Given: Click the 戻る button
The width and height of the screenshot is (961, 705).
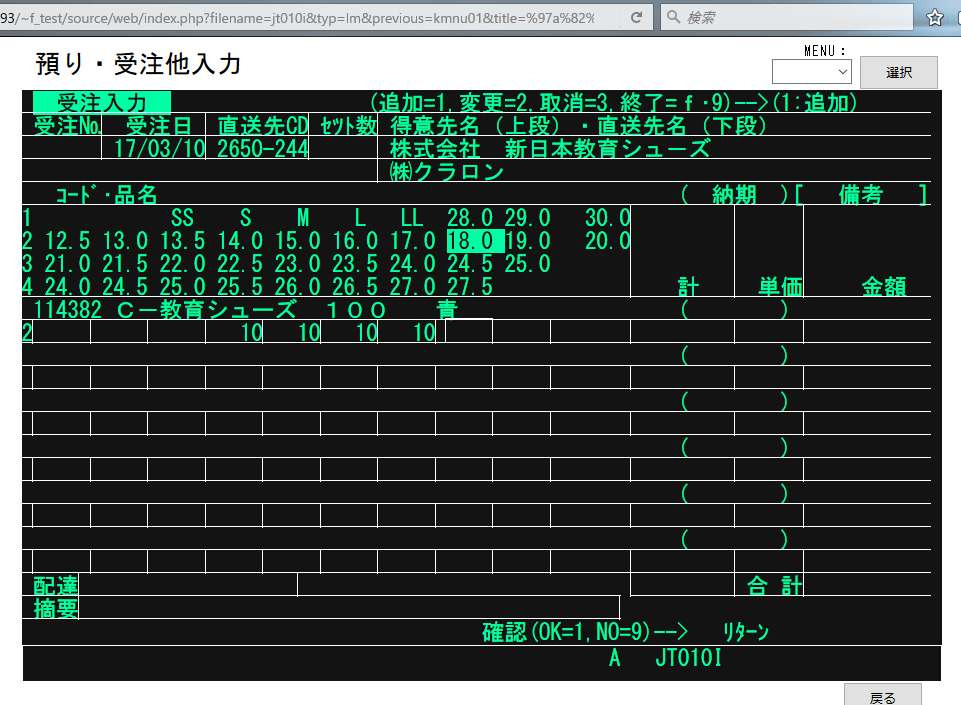Looking at the screenshot, I should click(882, 697).
